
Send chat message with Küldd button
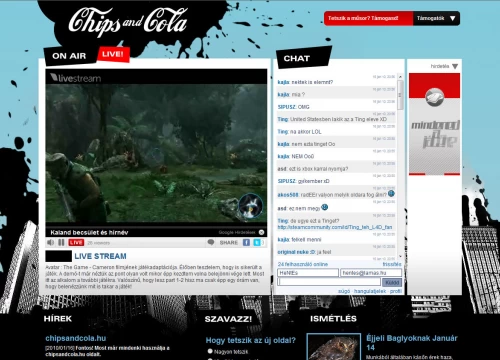tap(392, 282)
